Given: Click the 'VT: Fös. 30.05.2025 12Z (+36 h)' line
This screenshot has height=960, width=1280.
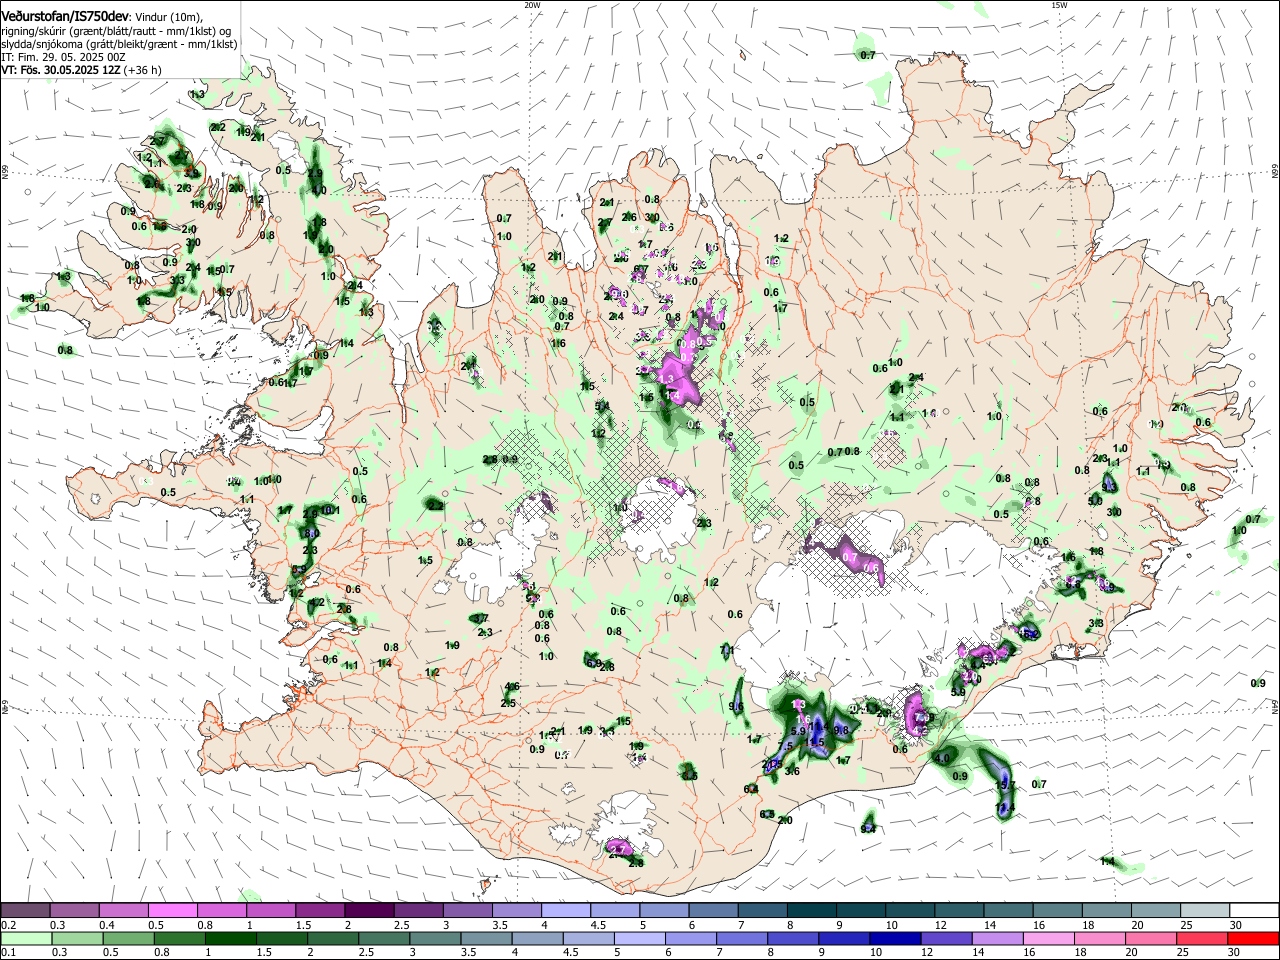Looking at the screenshot, I should (x=81, y=70).
